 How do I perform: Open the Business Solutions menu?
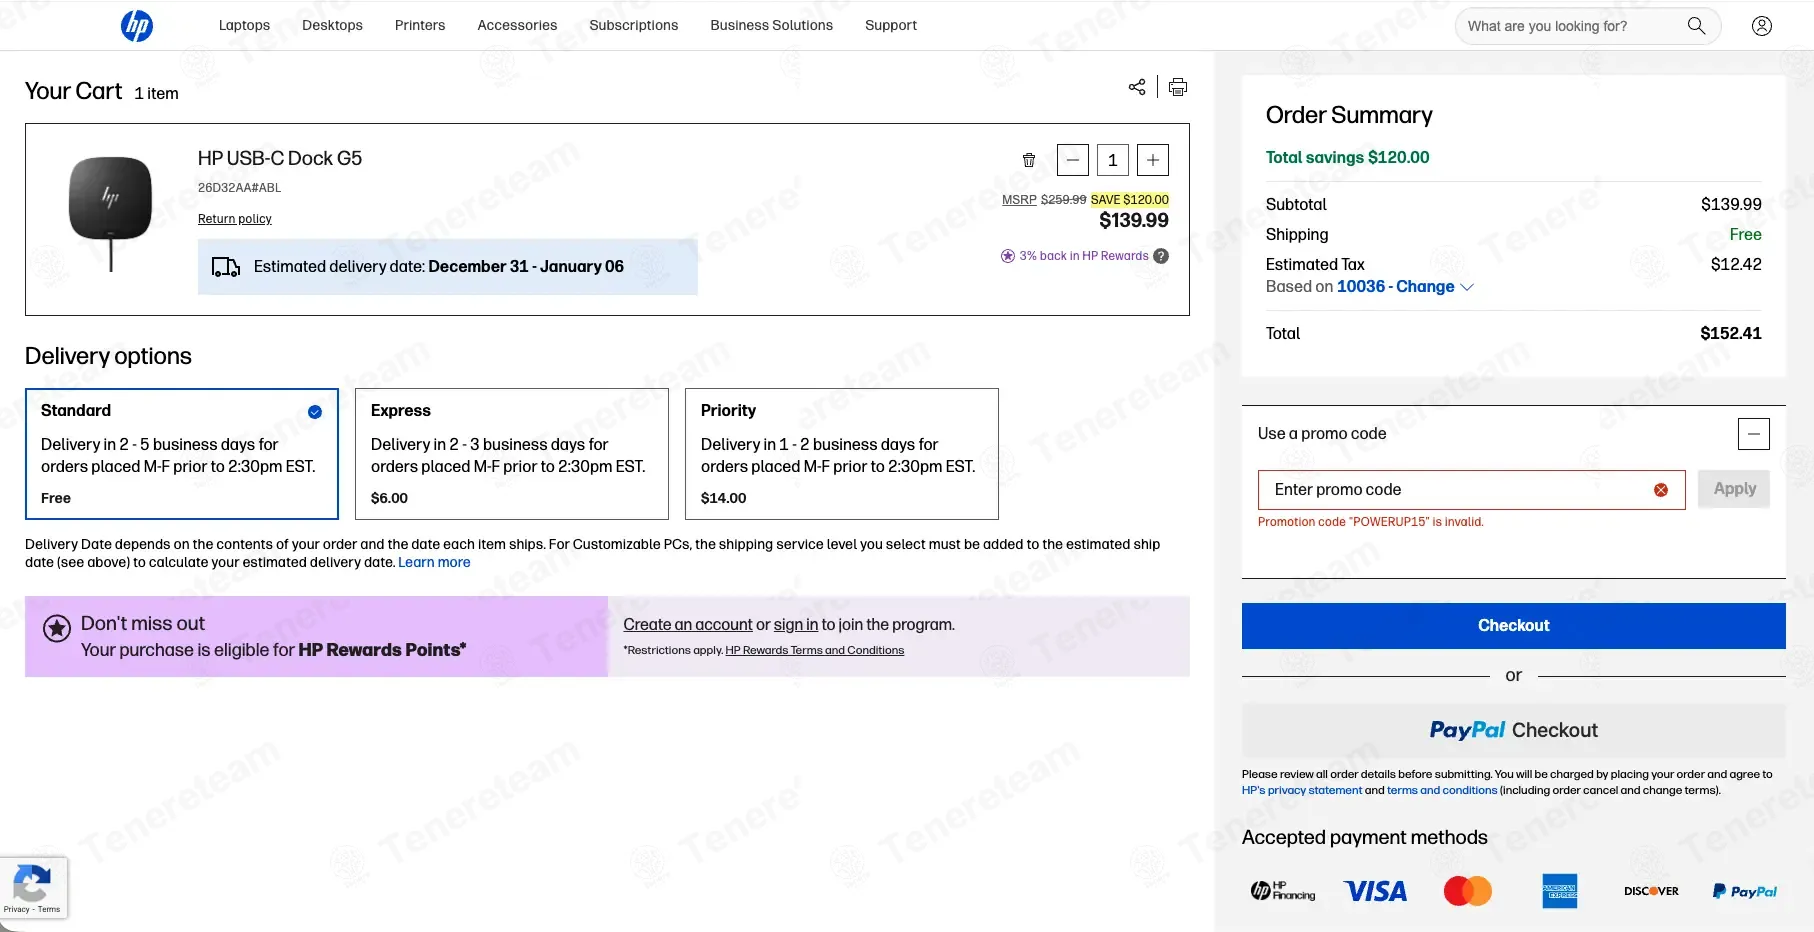click(x=771, y=25)
